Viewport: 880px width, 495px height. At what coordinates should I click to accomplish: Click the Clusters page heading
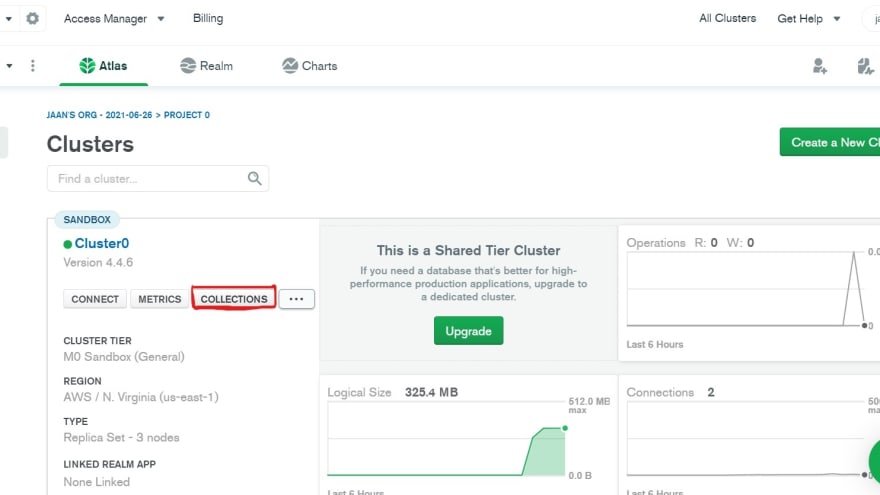point(90,144)
